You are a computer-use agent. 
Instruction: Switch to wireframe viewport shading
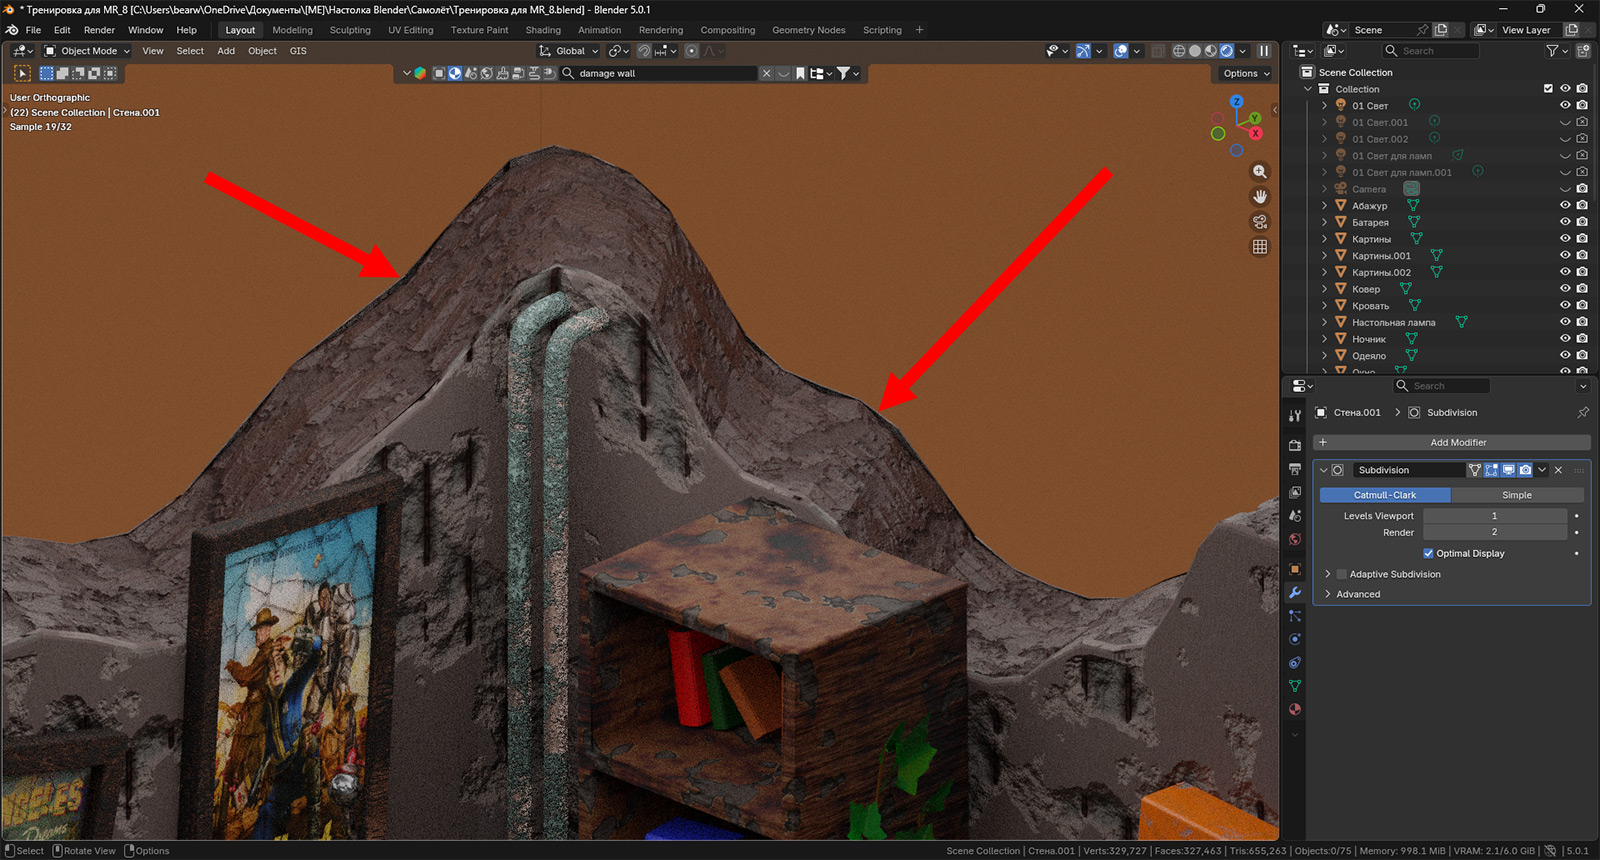[1179, 51]
